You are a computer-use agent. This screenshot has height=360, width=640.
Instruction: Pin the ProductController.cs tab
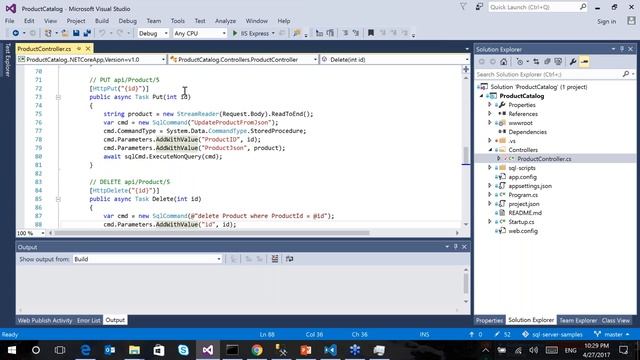pos(79,49)
